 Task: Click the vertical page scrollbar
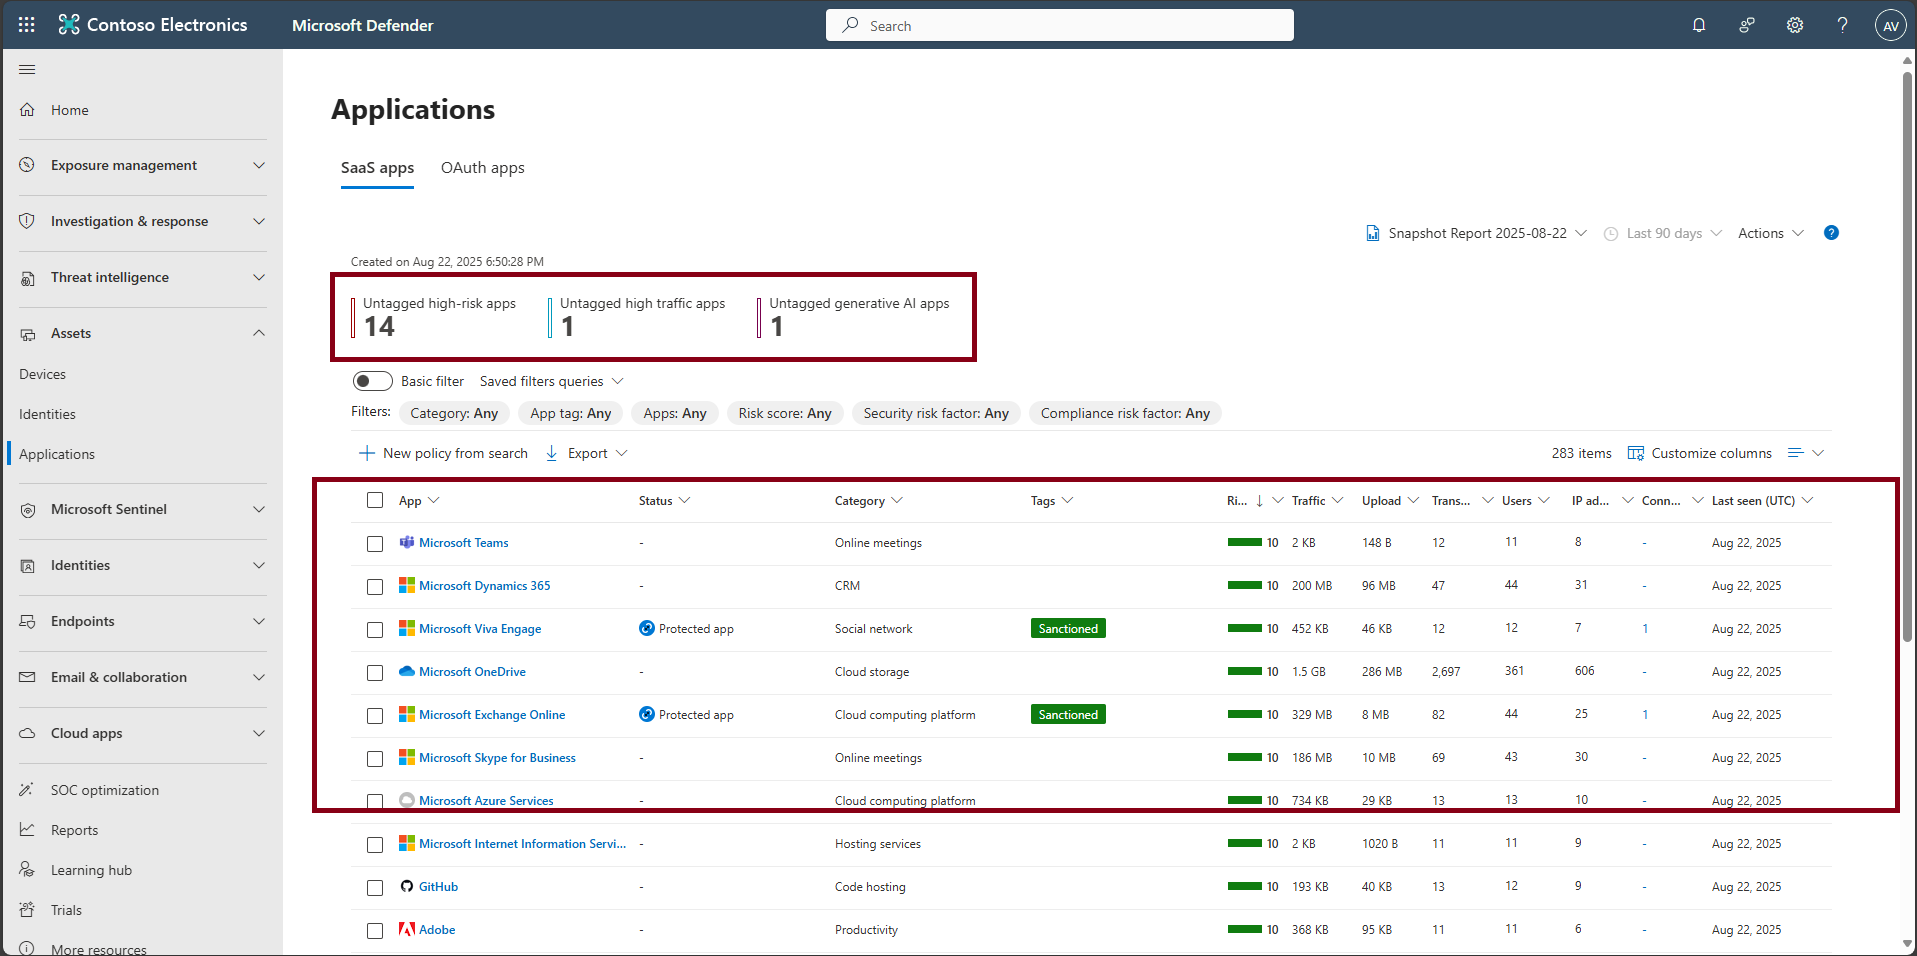click(1907, 355)
